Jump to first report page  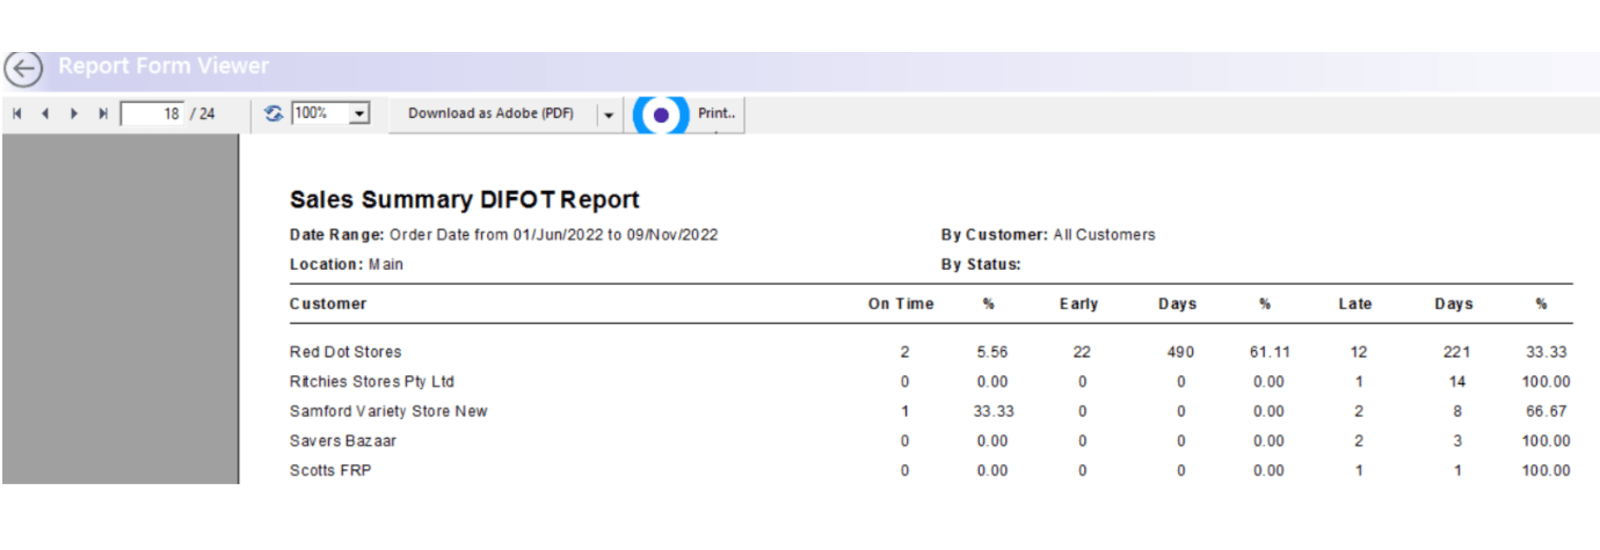[x=17, y=114]
